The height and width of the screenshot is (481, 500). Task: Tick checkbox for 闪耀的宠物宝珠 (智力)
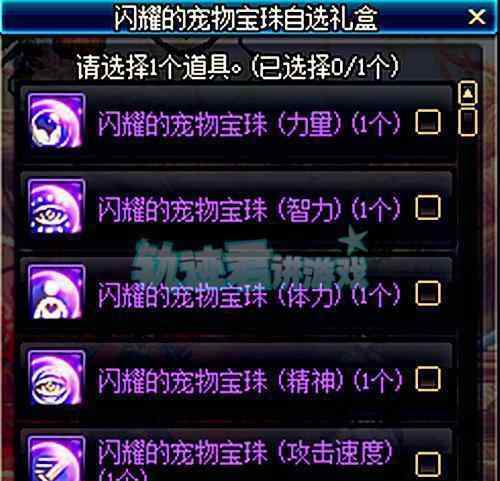(428, 207)
